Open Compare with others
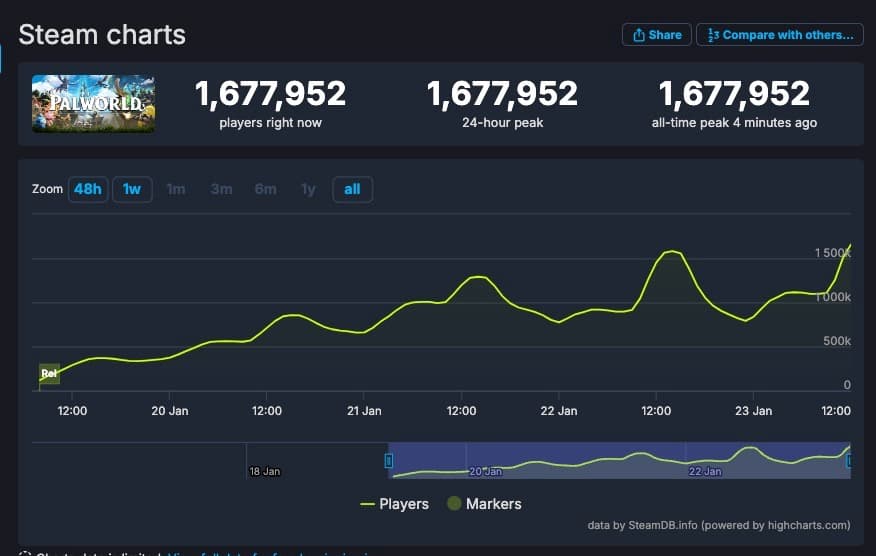Viewport: 876px width, 556px height. (780, 35)
